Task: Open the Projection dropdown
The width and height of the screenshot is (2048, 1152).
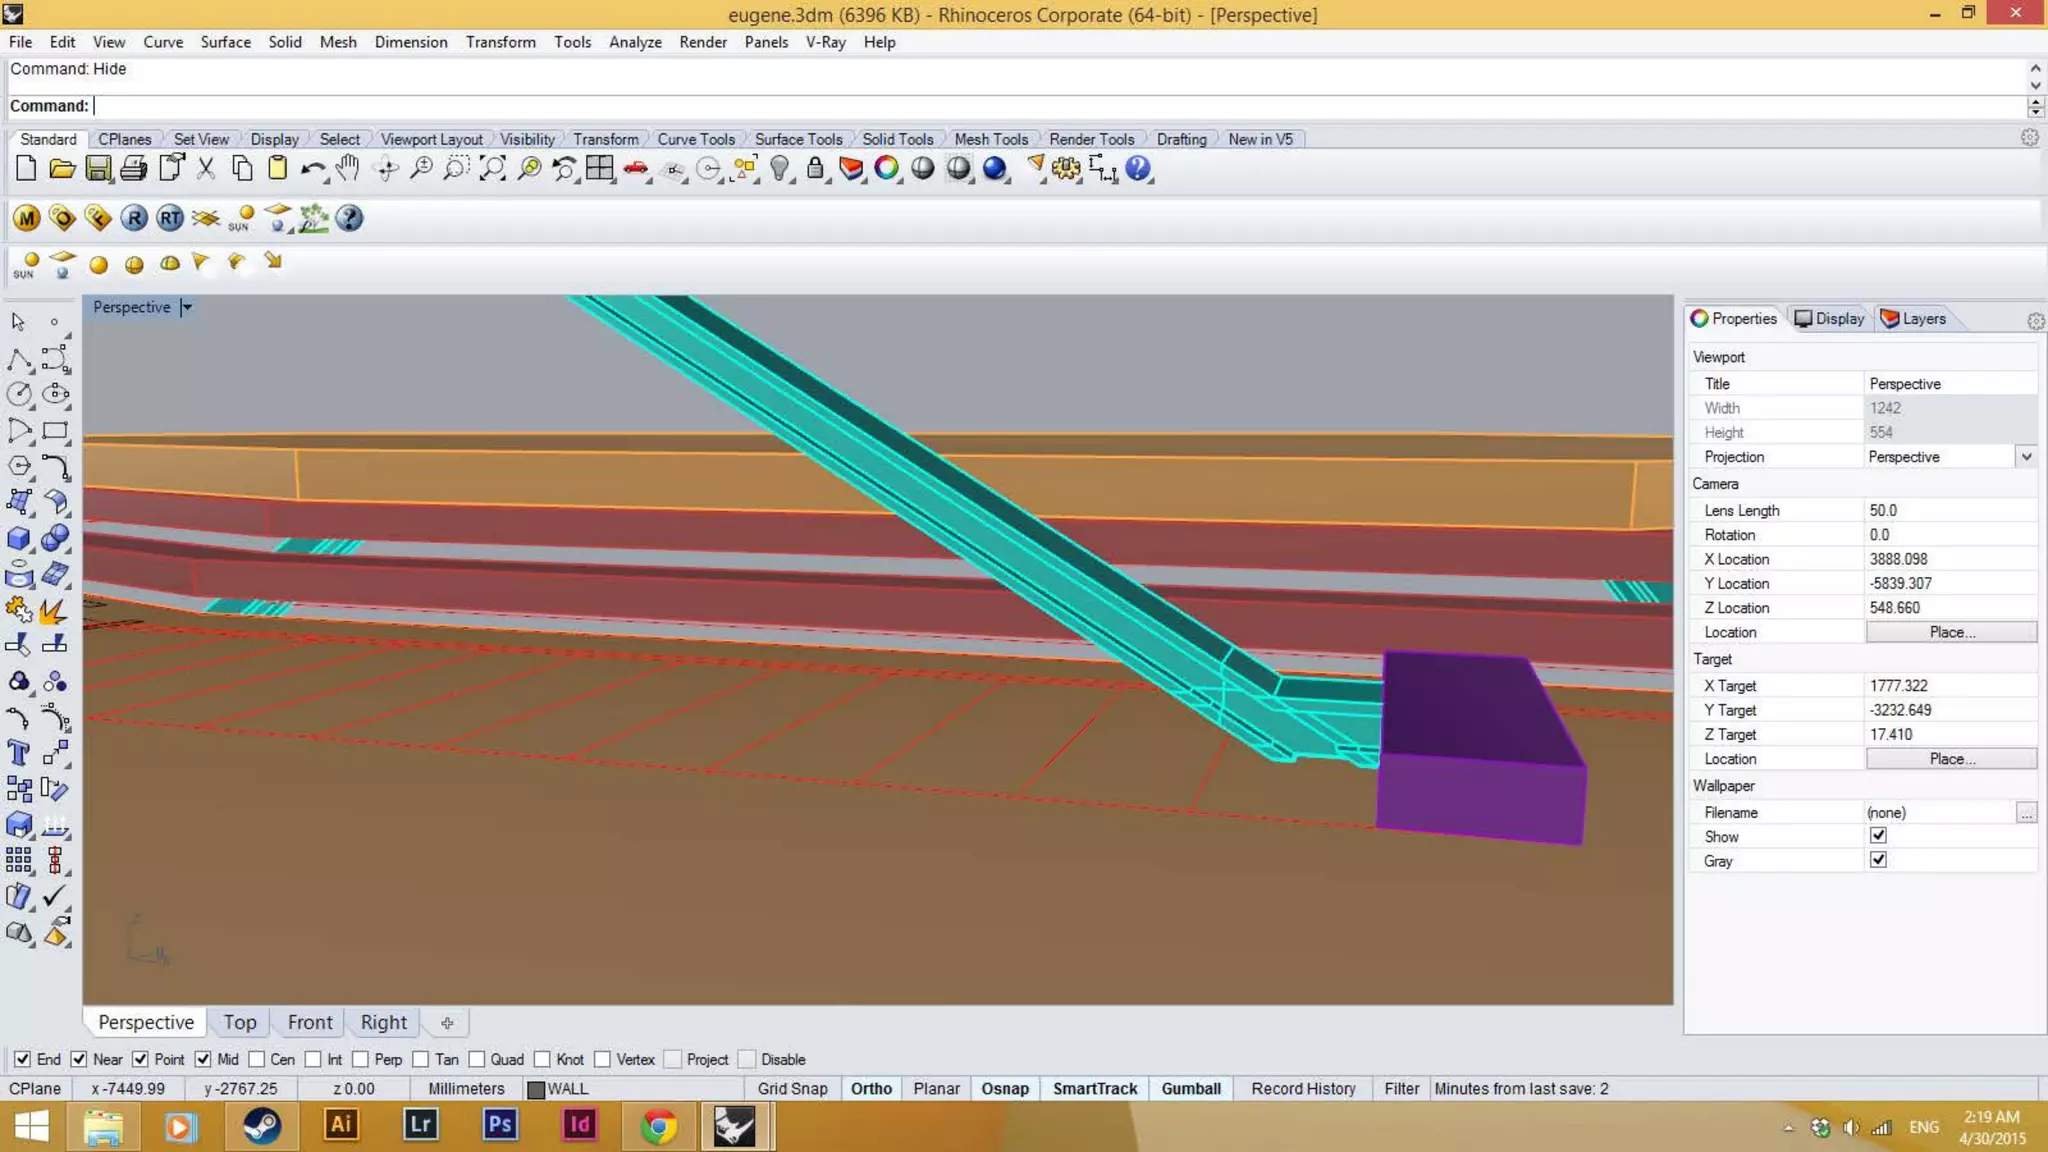Action: point(2026,457)
